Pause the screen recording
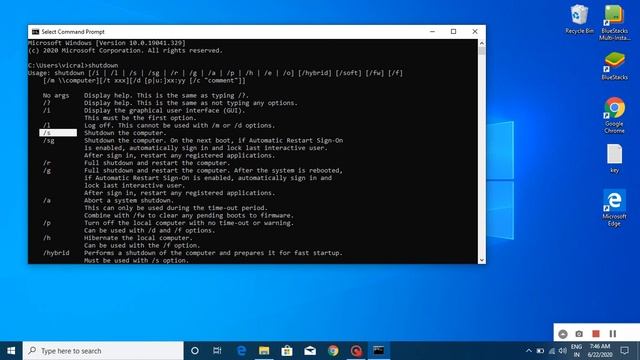The image size is (640, 360). (613, 334)
